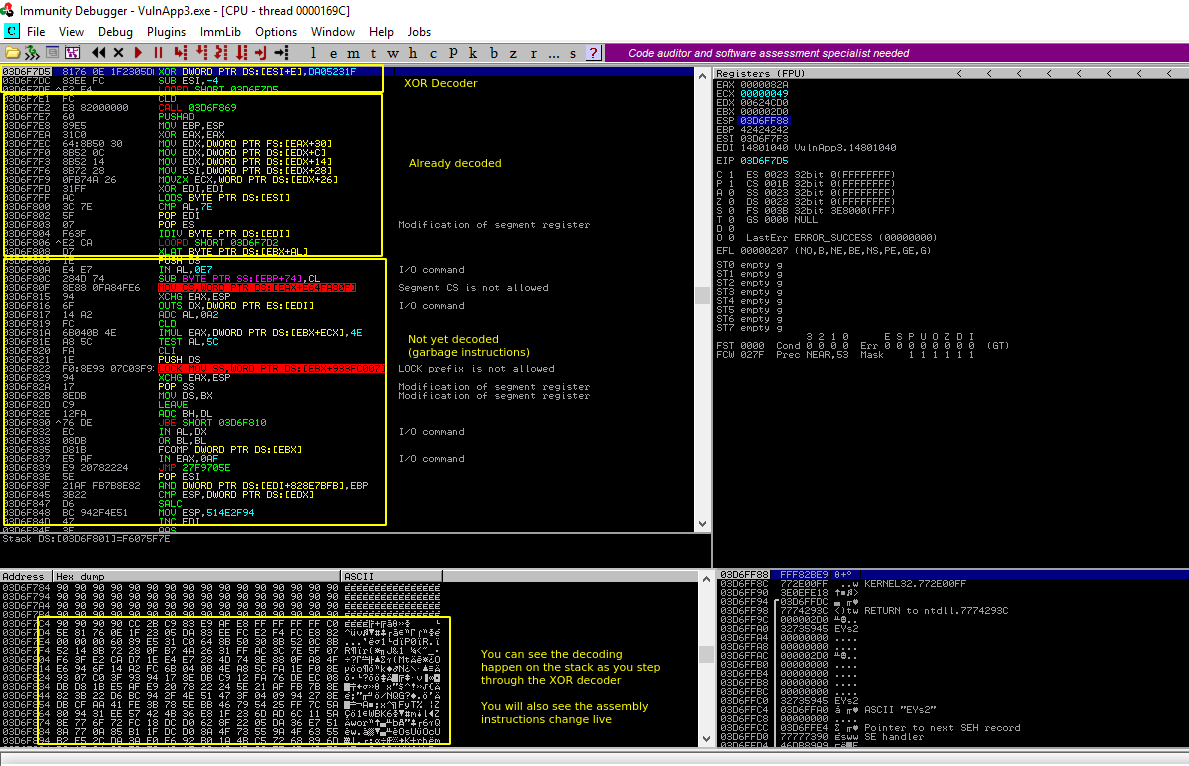The width and height of the screenshot is (1189, 766).
Task: Select the 'KERNEL32.772E00FF' stack entry
Action: point(953,584)
